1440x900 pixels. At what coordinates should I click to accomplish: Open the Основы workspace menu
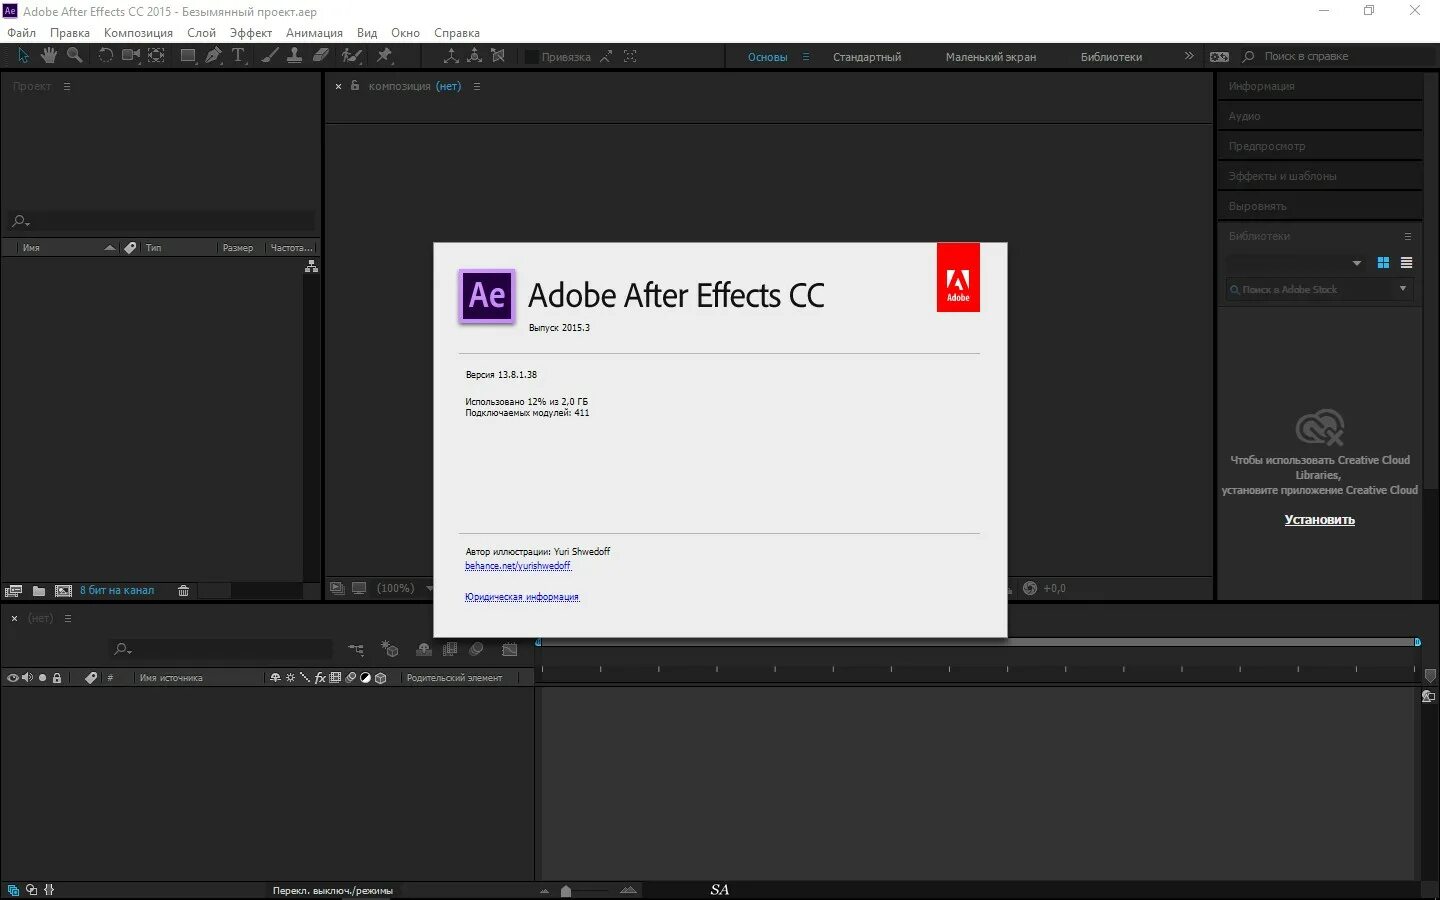point(806,57)
